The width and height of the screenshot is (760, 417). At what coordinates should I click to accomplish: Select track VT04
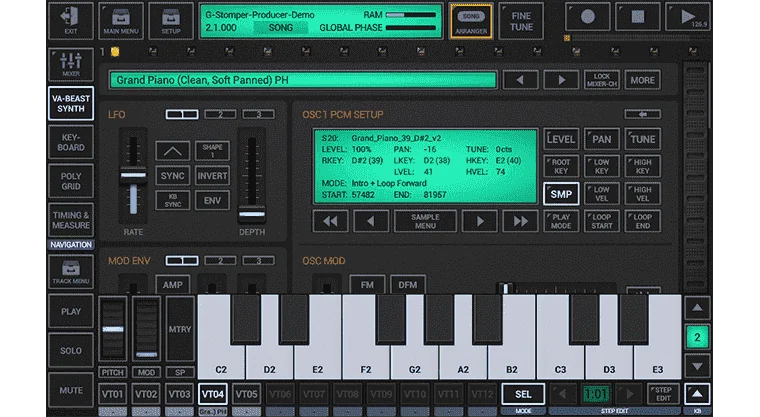[213, 394]
